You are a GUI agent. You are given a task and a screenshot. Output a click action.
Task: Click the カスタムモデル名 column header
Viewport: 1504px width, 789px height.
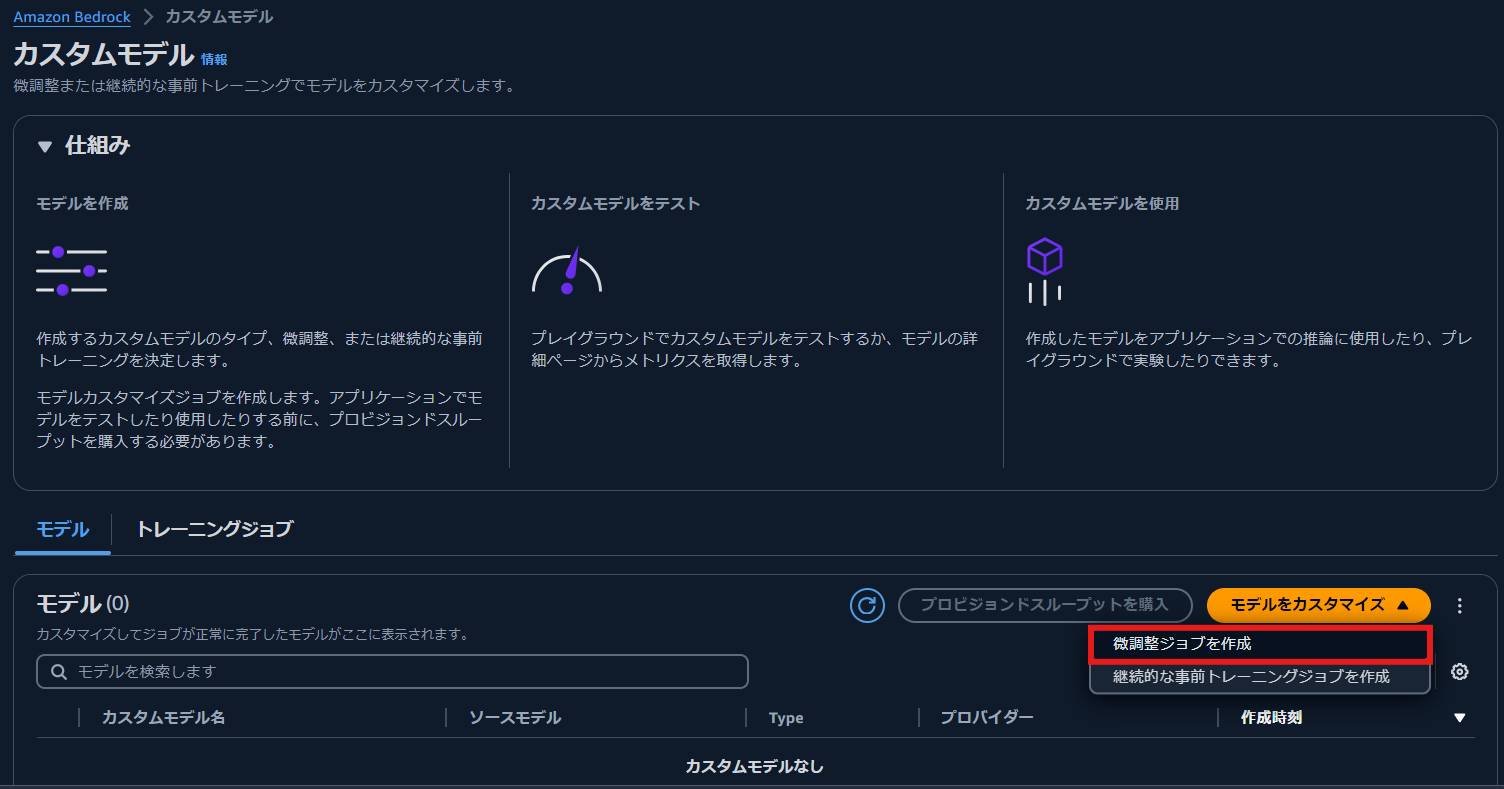(x=161, y=717)
